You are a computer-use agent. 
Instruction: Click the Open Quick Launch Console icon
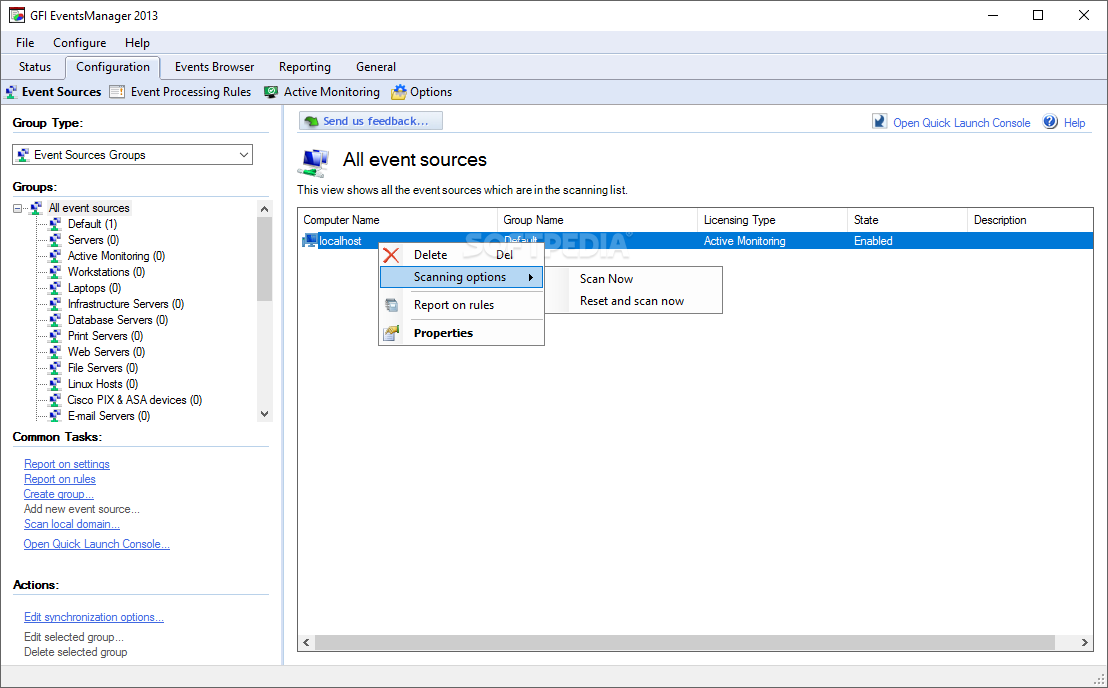[x=879, y=121]
